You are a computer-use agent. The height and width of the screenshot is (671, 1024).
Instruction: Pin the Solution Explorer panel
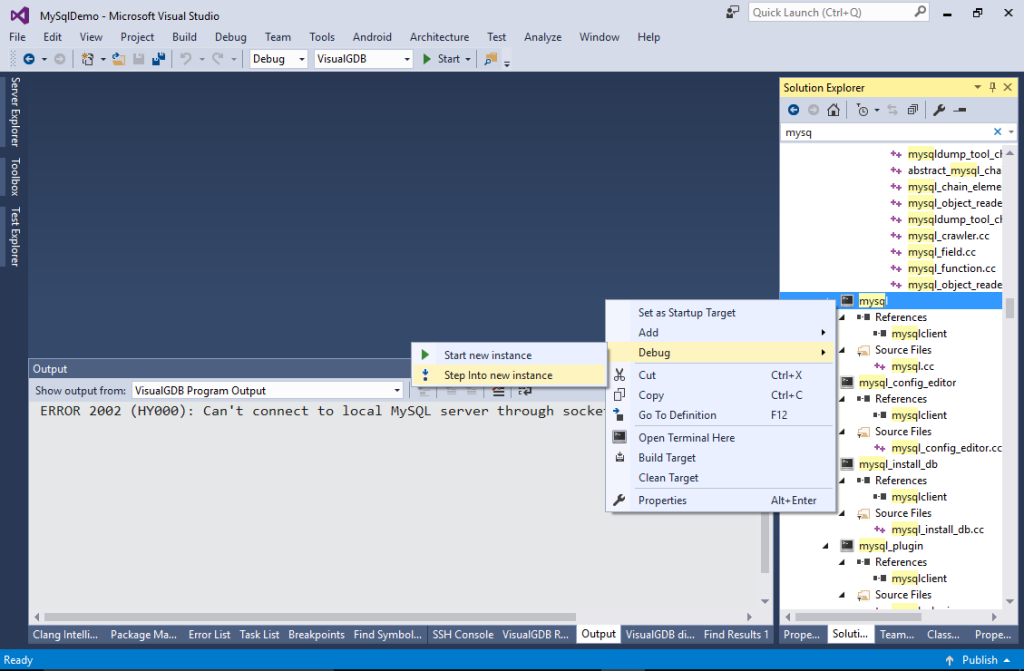(x=993, y=87)
